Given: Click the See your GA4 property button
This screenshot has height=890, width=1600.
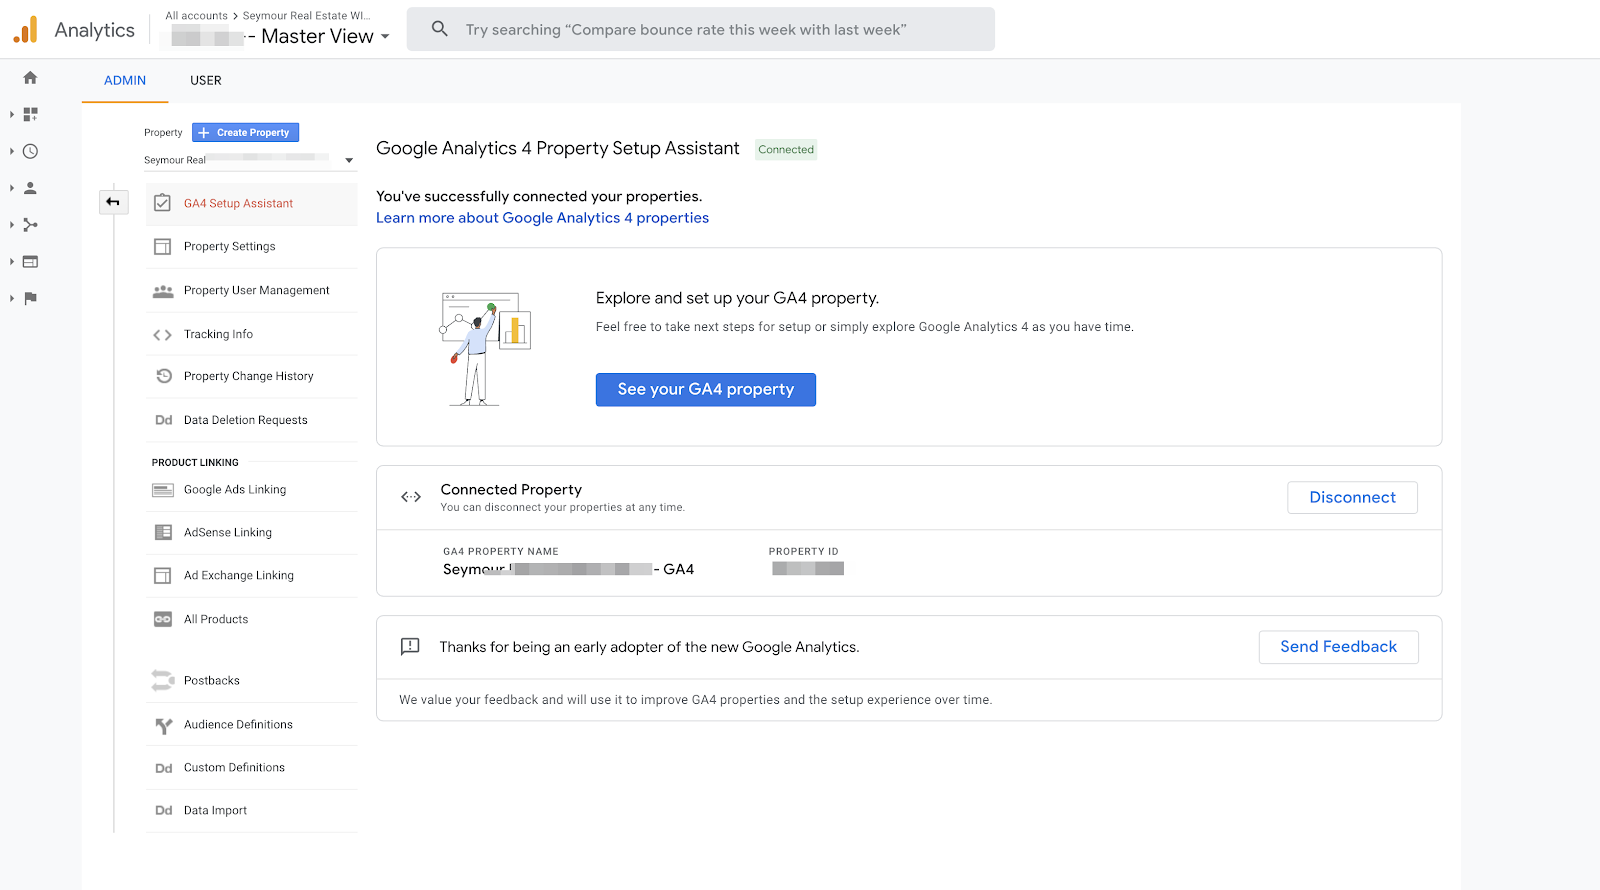Looking at the screenshot, I should [x=705, y=389].
